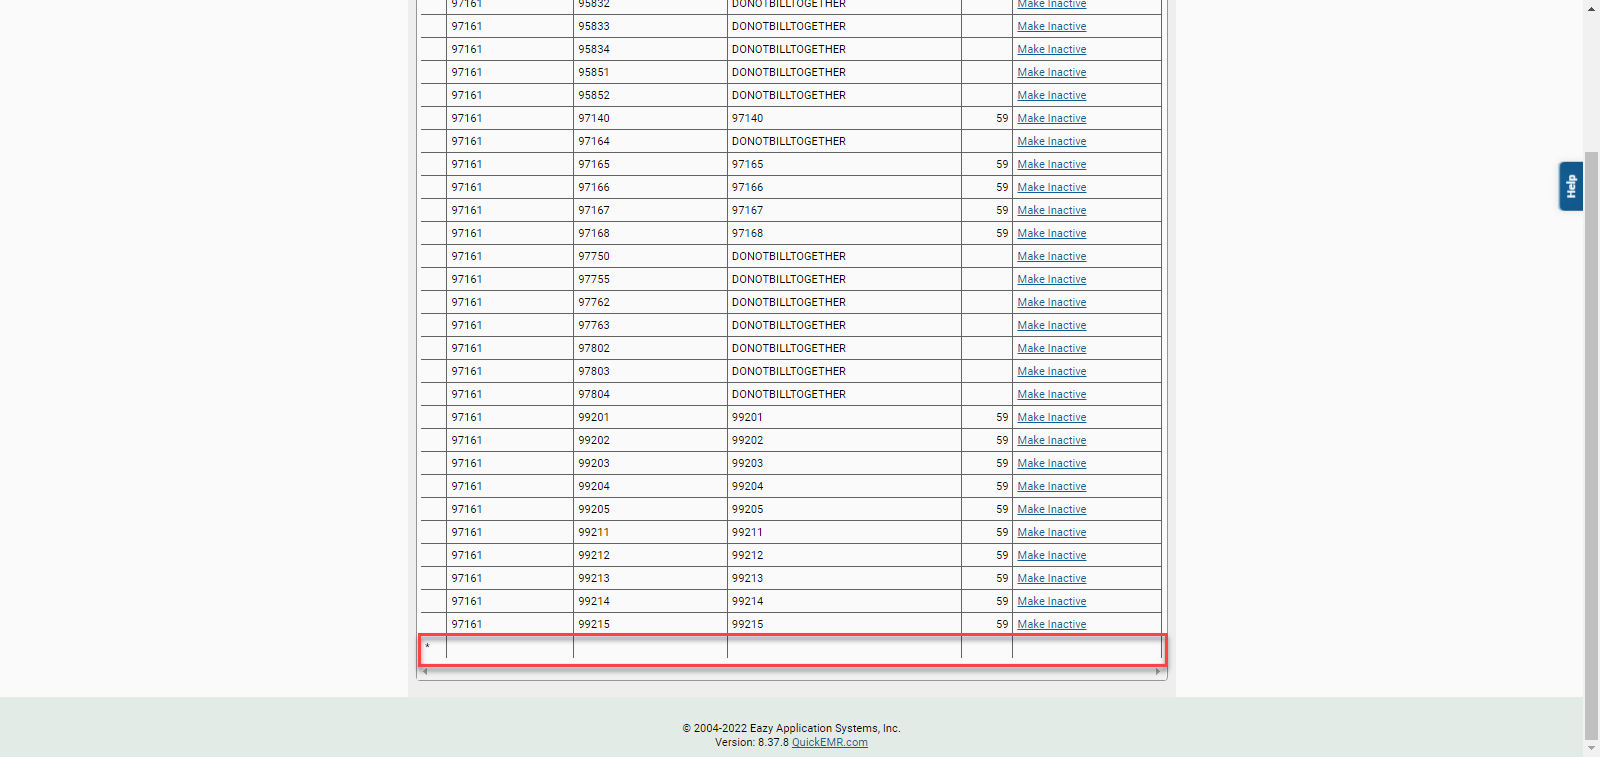Click Make Inactive for row 99215
The height and width of the screenshot is (757, 1600).
click(1051, 624)
